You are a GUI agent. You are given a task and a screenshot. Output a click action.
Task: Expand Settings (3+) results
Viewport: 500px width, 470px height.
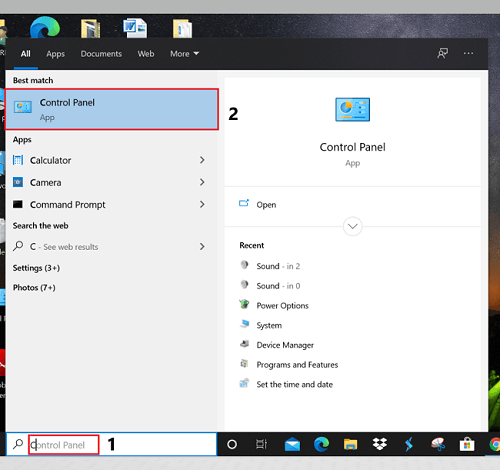tap(36, 268)
